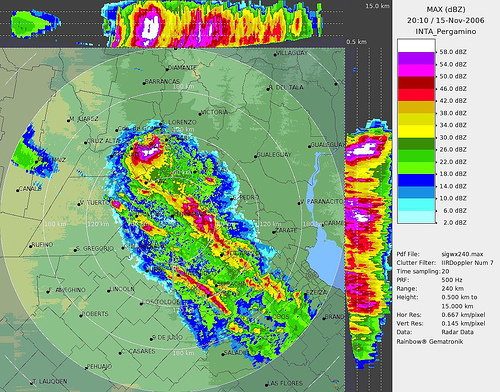Click the 58.0 dBZ legend label

point(453,52)
